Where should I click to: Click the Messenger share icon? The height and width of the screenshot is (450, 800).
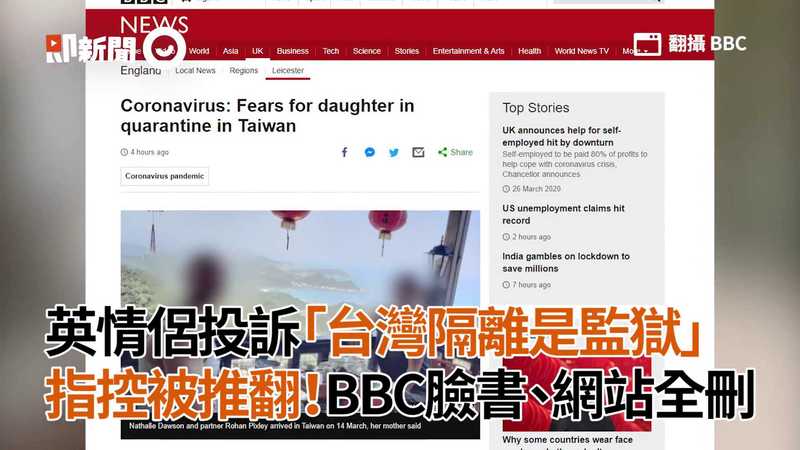[x=369, y=153]
